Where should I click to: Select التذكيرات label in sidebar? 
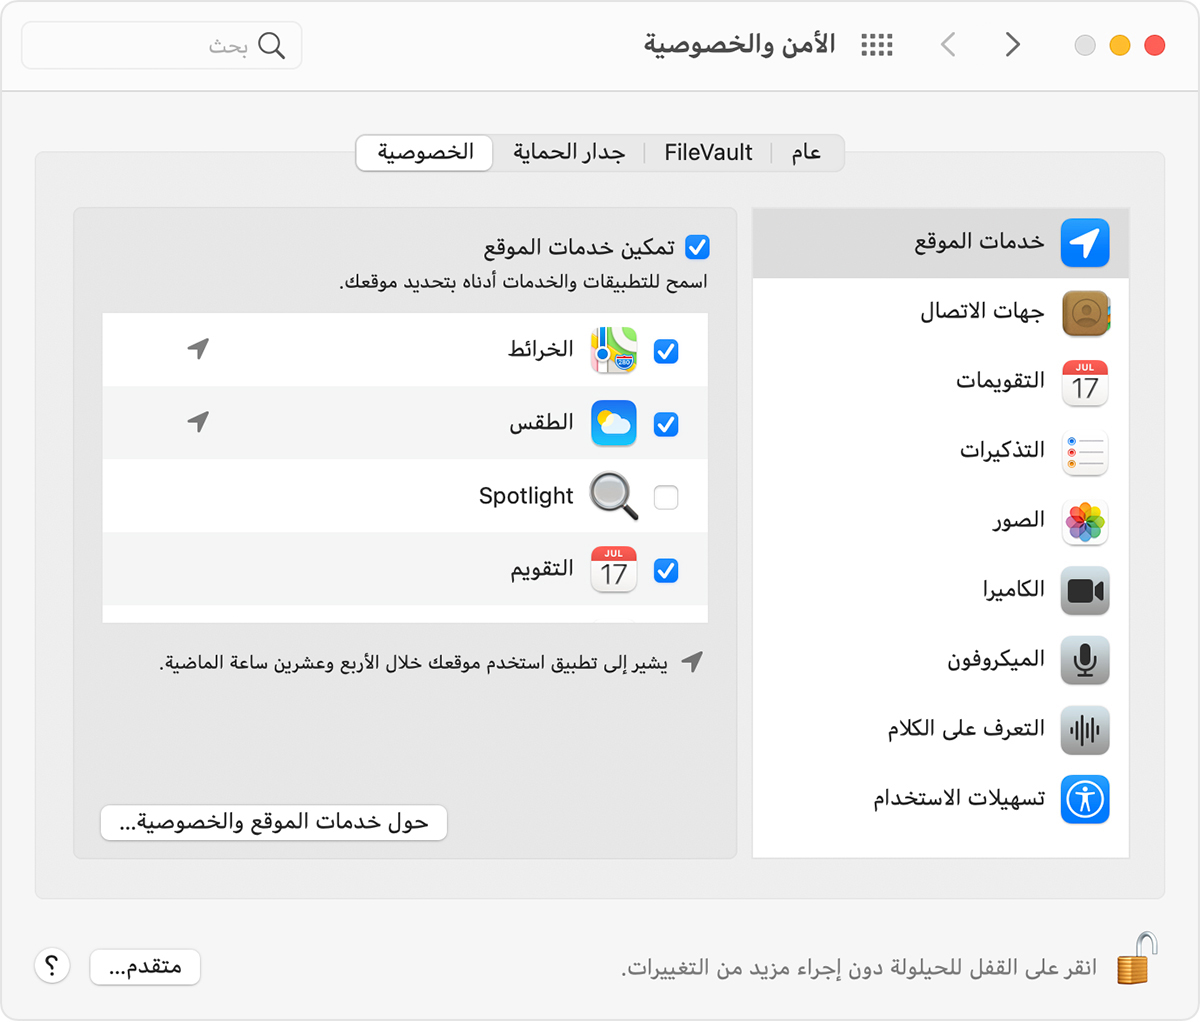(1002, 451)
